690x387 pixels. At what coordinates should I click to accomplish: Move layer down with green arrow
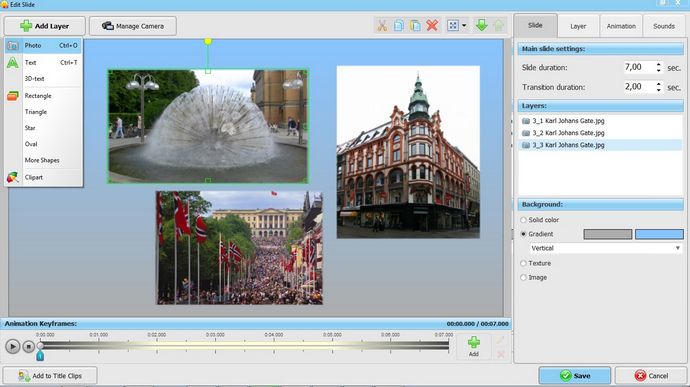(481, 26)
